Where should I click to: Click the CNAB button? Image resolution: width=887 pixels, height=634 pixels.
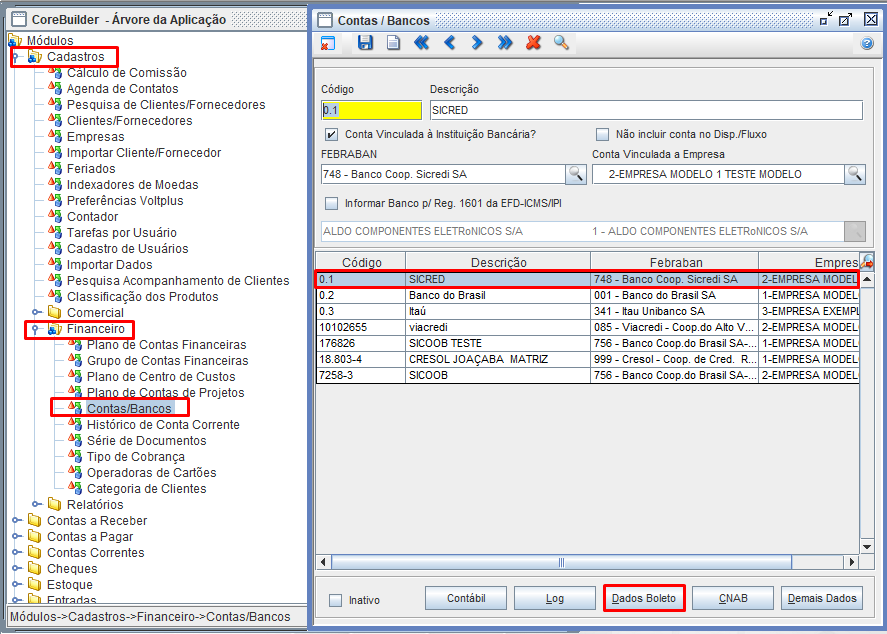pyautogui.click(x=733, y=598)
